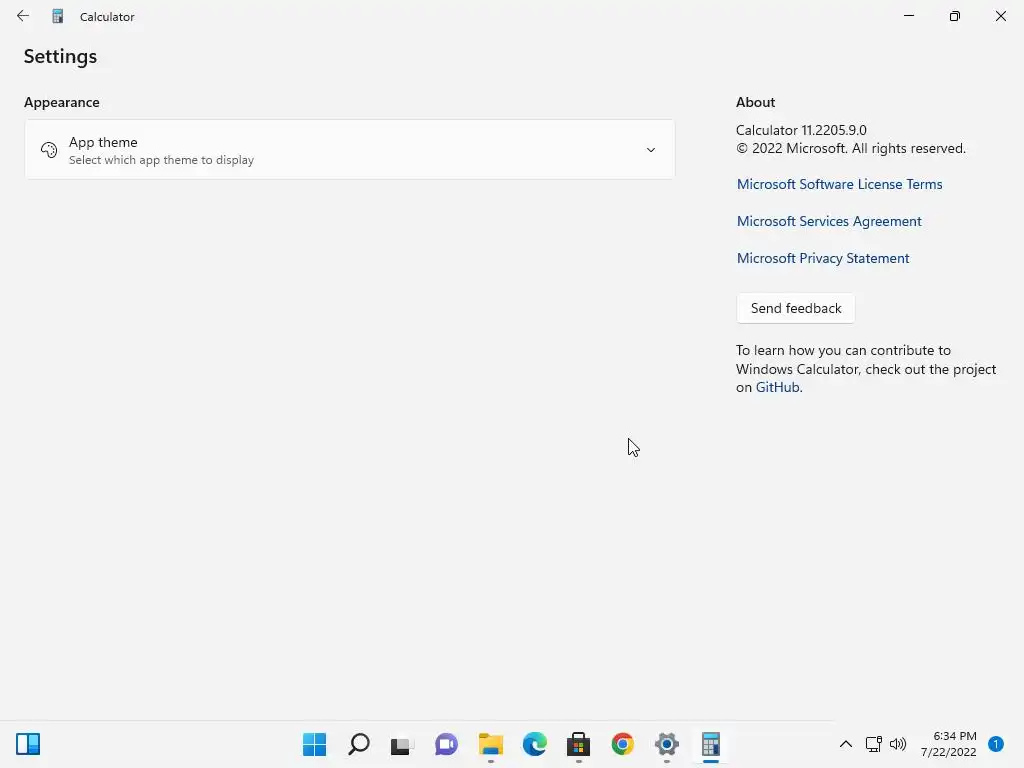
Task: Open the notification badge showing 1
Action: click(996, 744)
